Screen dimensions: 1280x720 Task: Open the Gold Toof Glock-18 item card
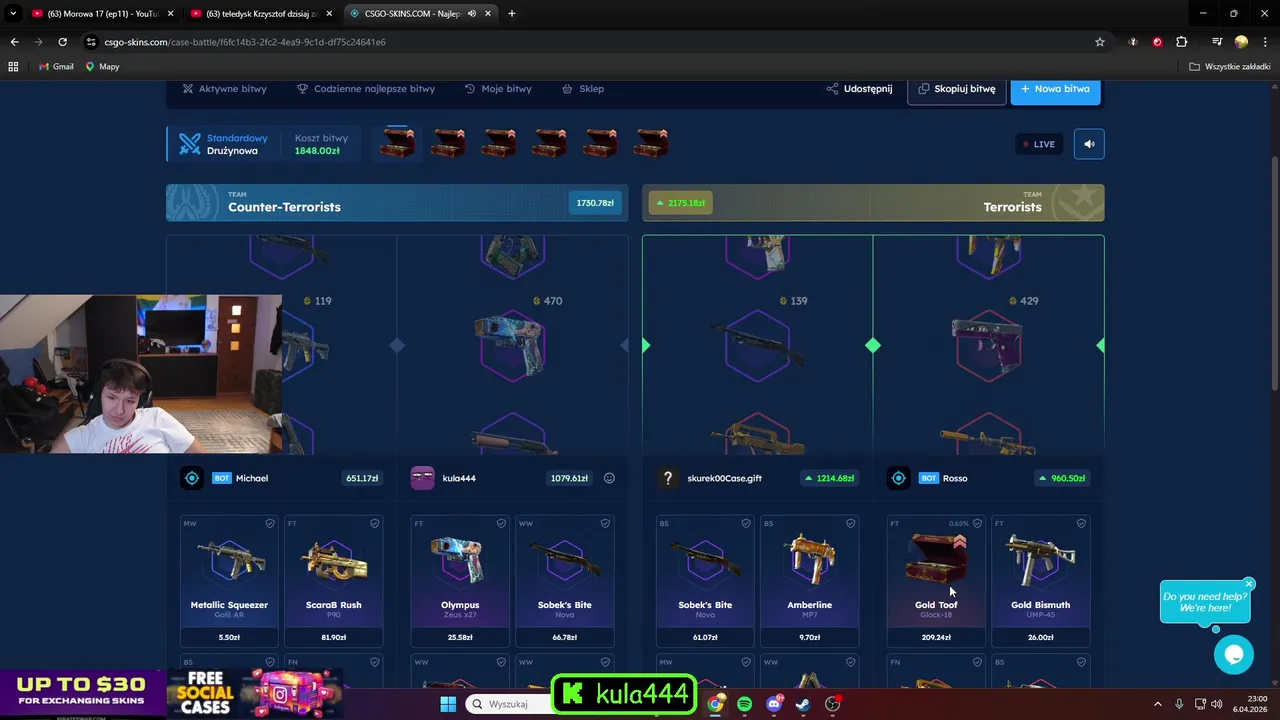936,580
